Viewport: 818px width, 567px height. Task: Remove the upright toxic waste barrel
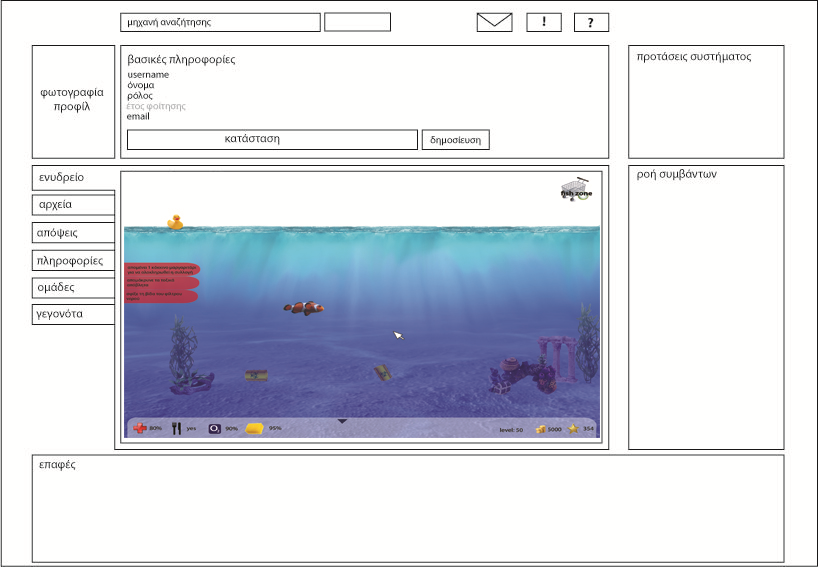pos(256,376)
